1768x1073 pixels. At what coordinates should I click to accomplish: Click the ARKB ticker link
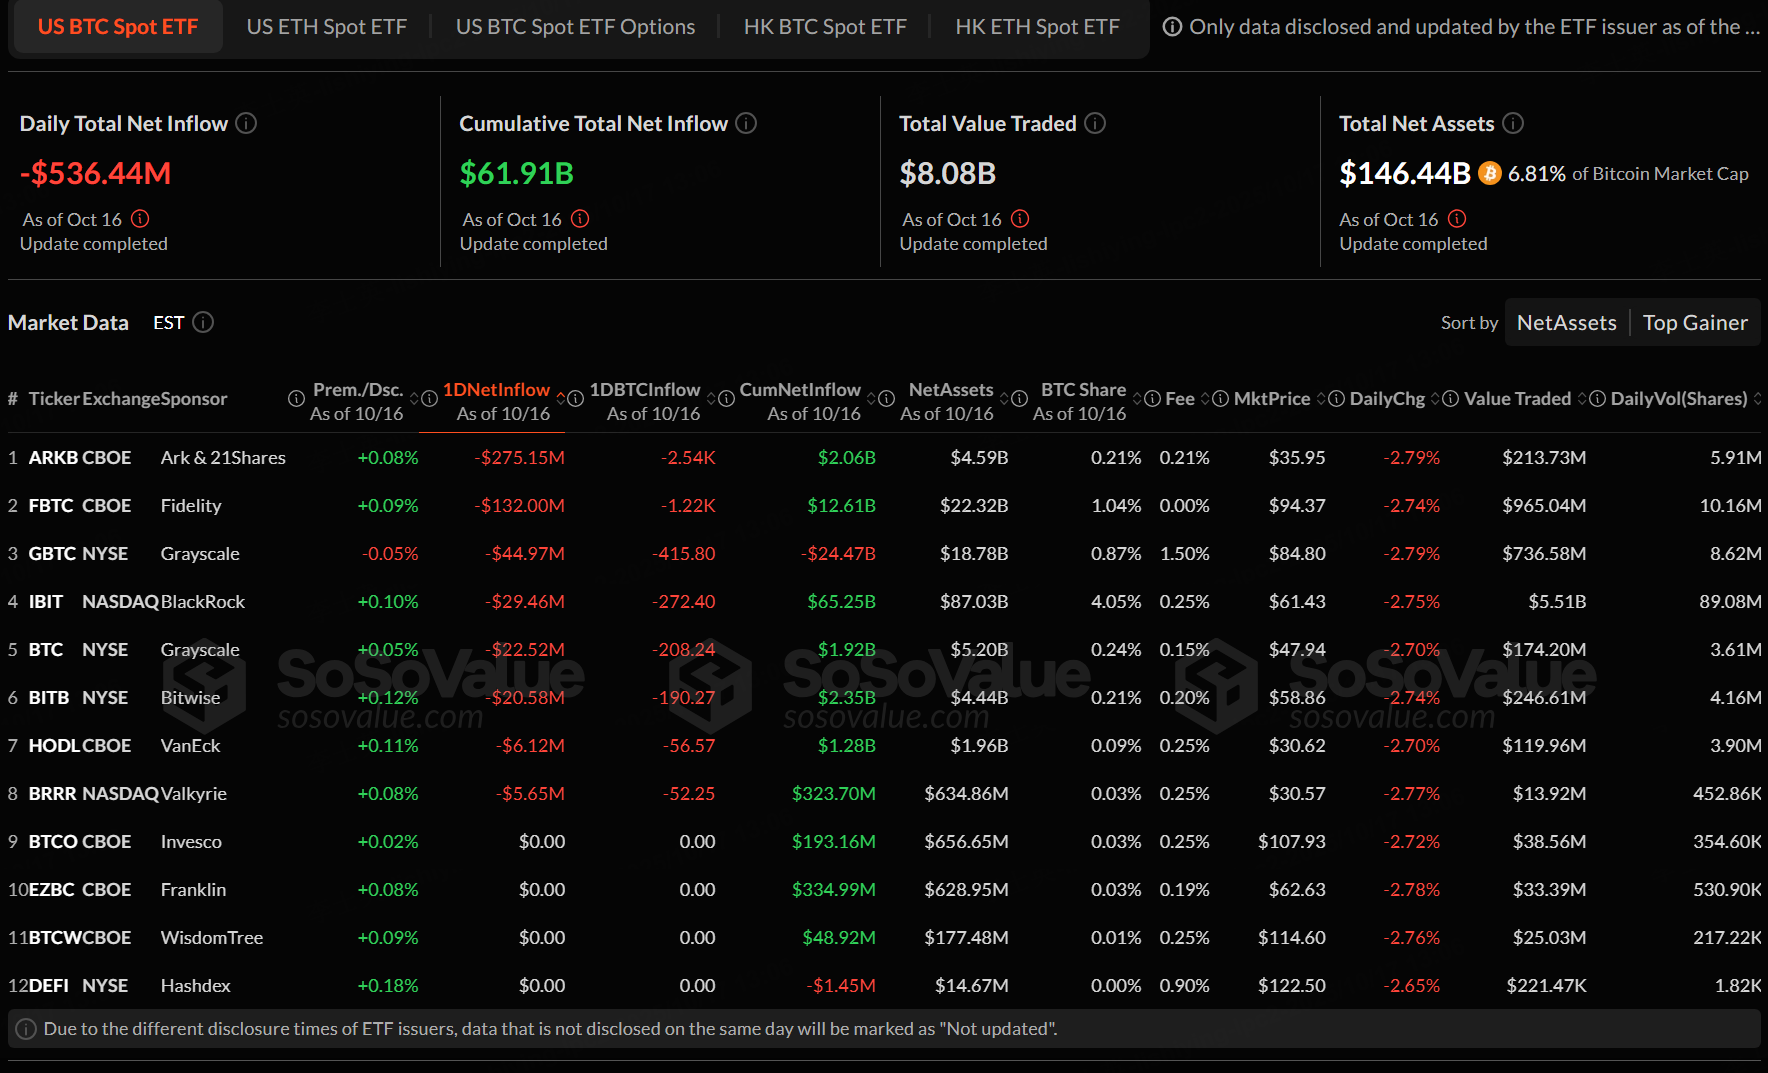[53, 458]
